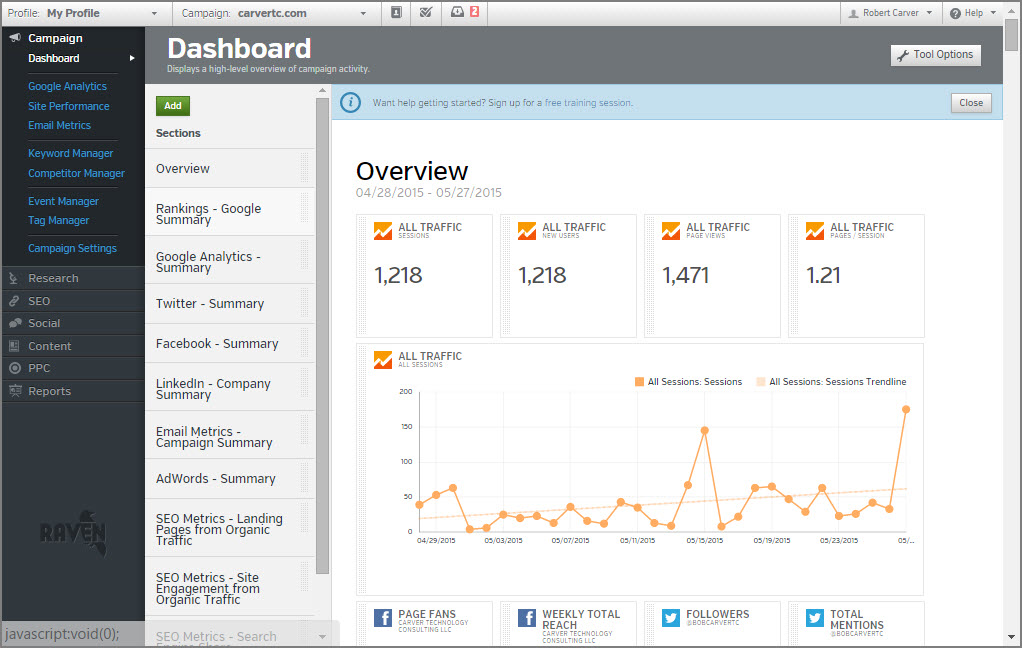This screenshot has height=648, width=1022.
Task: Click analytics icon on Page Views card
Action: [671, 231]
